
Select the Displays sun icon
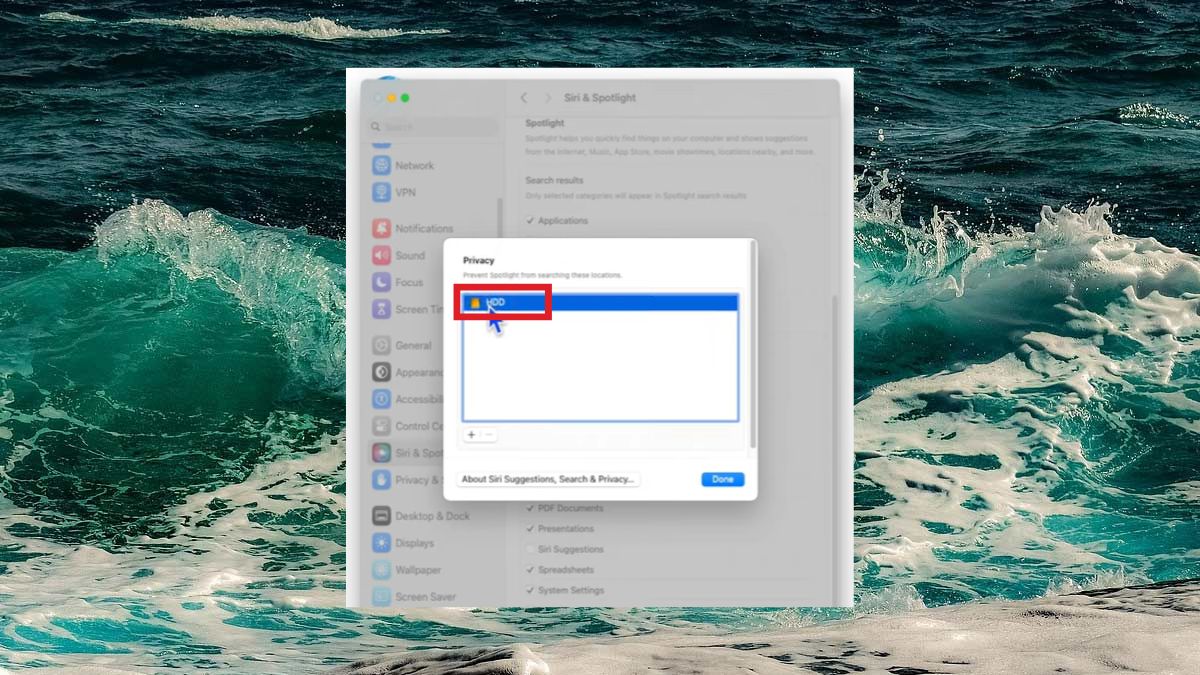click(381, 543)
